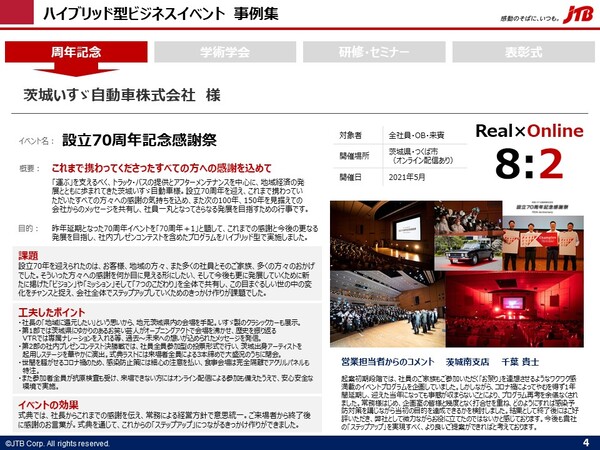Click the masked audience photo

468,217
